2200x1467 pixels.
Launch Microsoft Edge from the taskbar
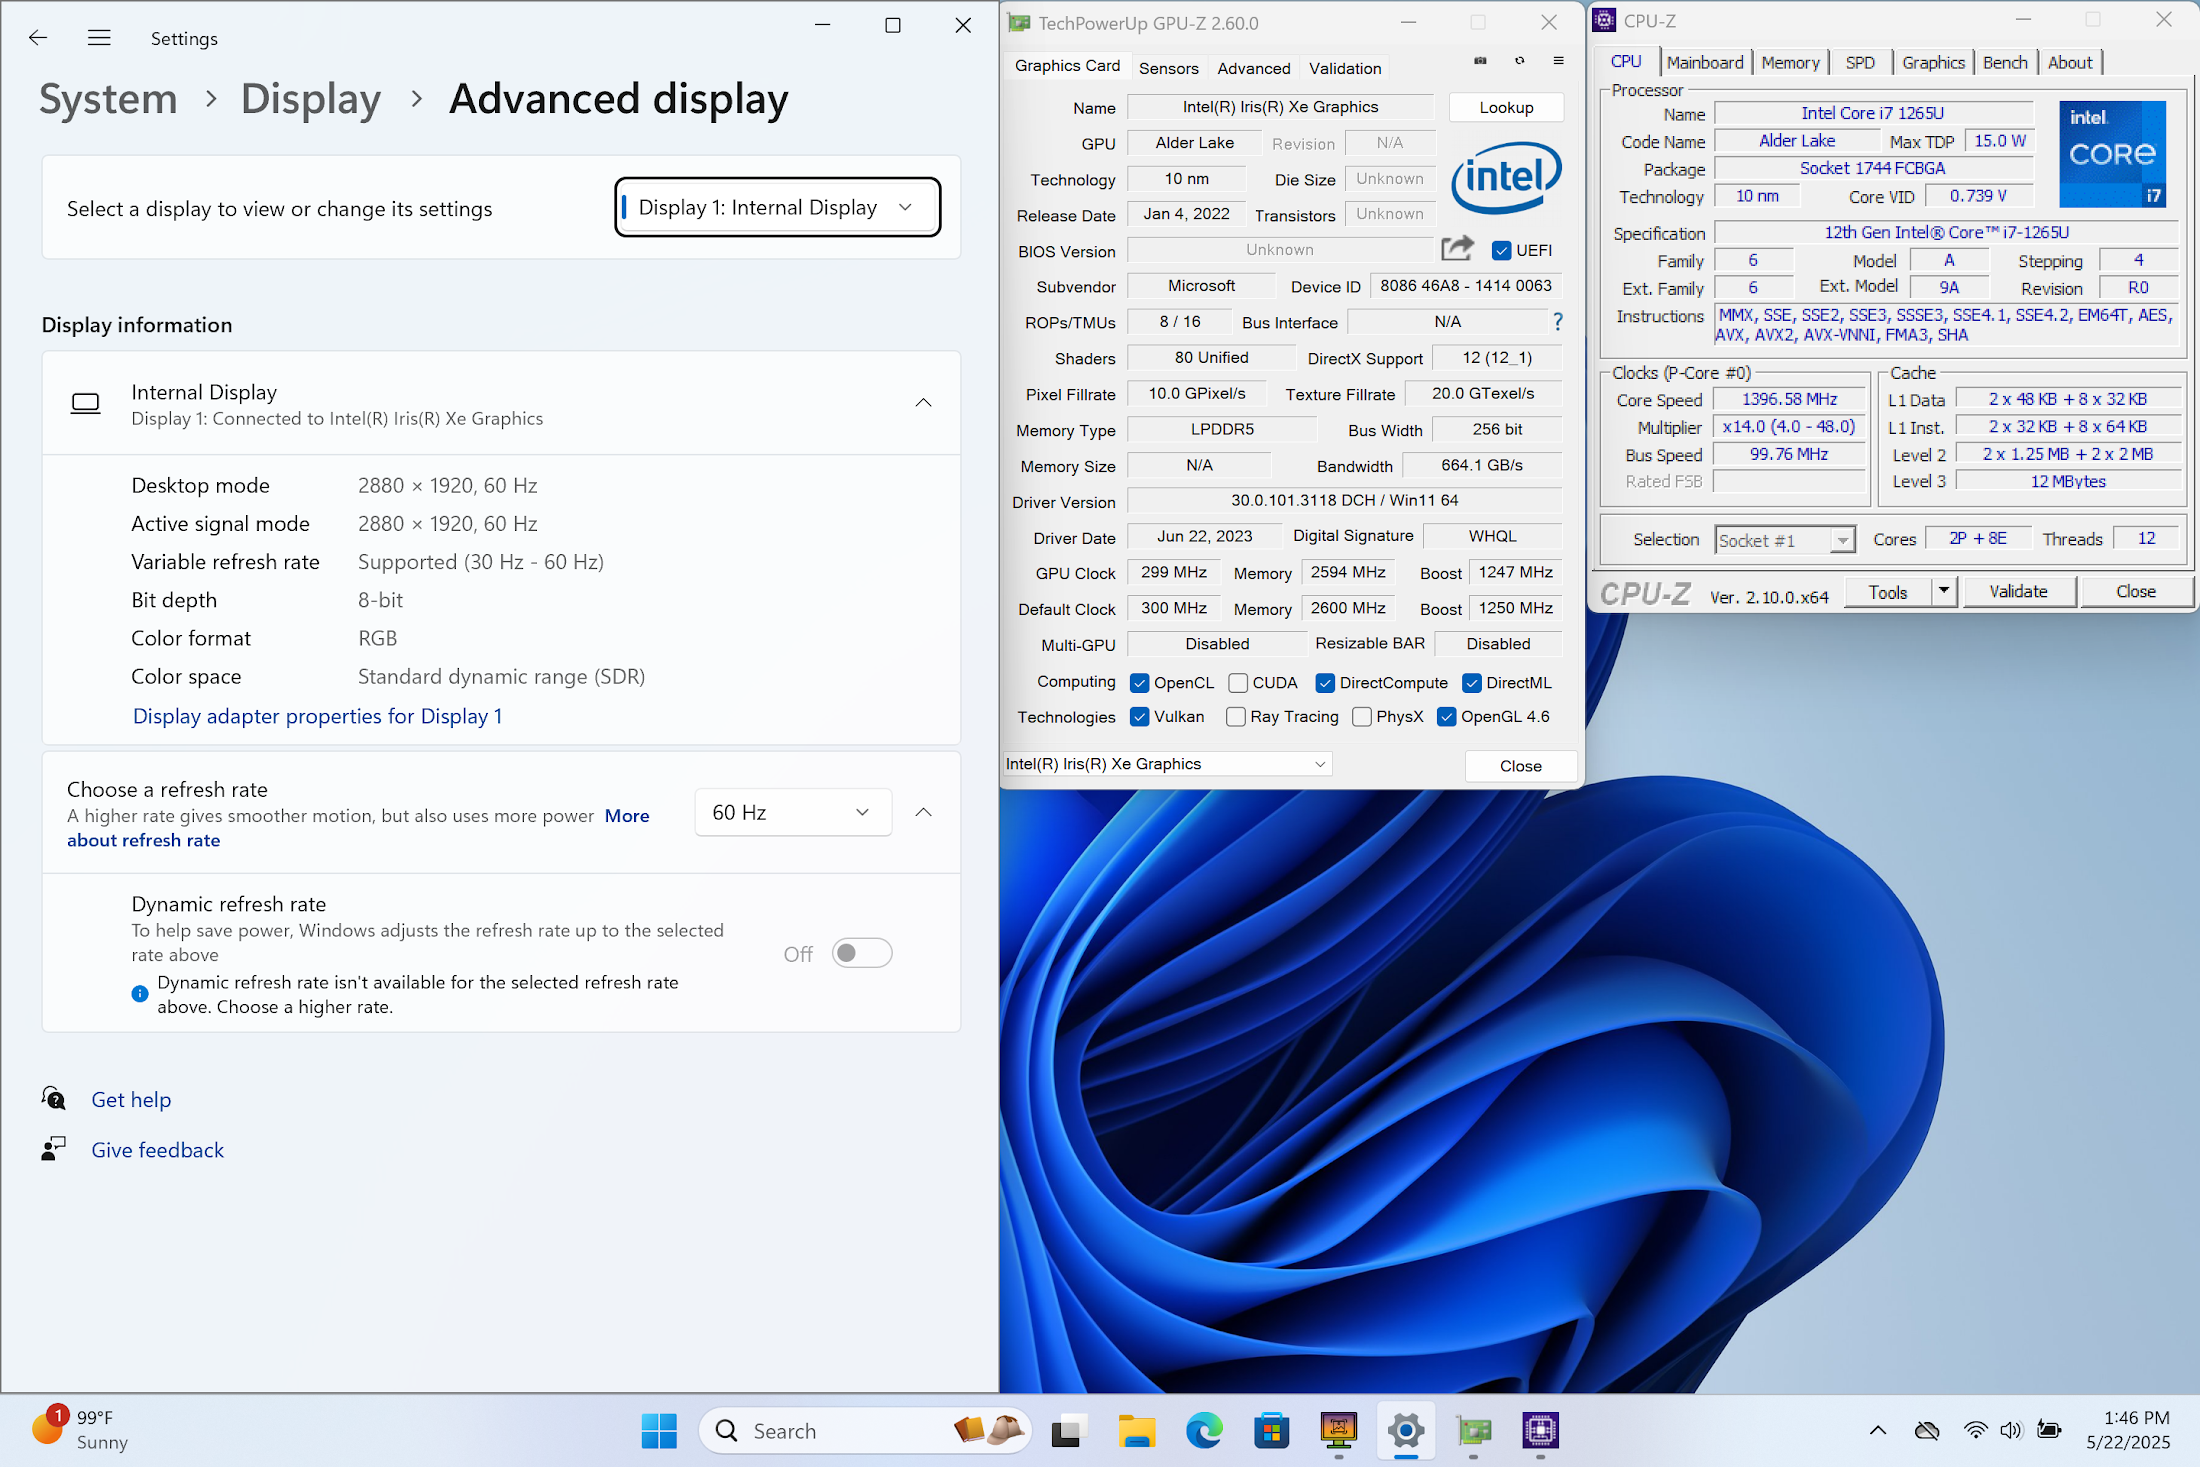(1204, 1431)
